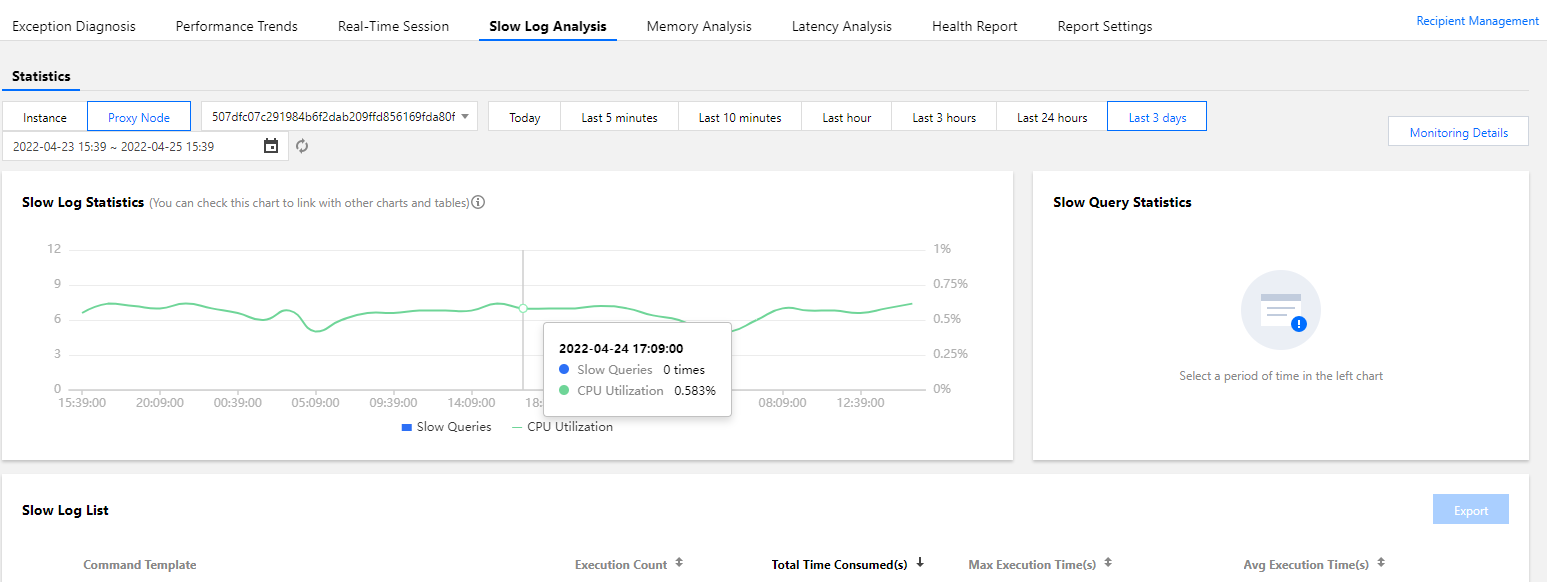Screen dimensions: 1547x582
Task: Open the Latency Analysis tab
Action: tap(842, 26)
